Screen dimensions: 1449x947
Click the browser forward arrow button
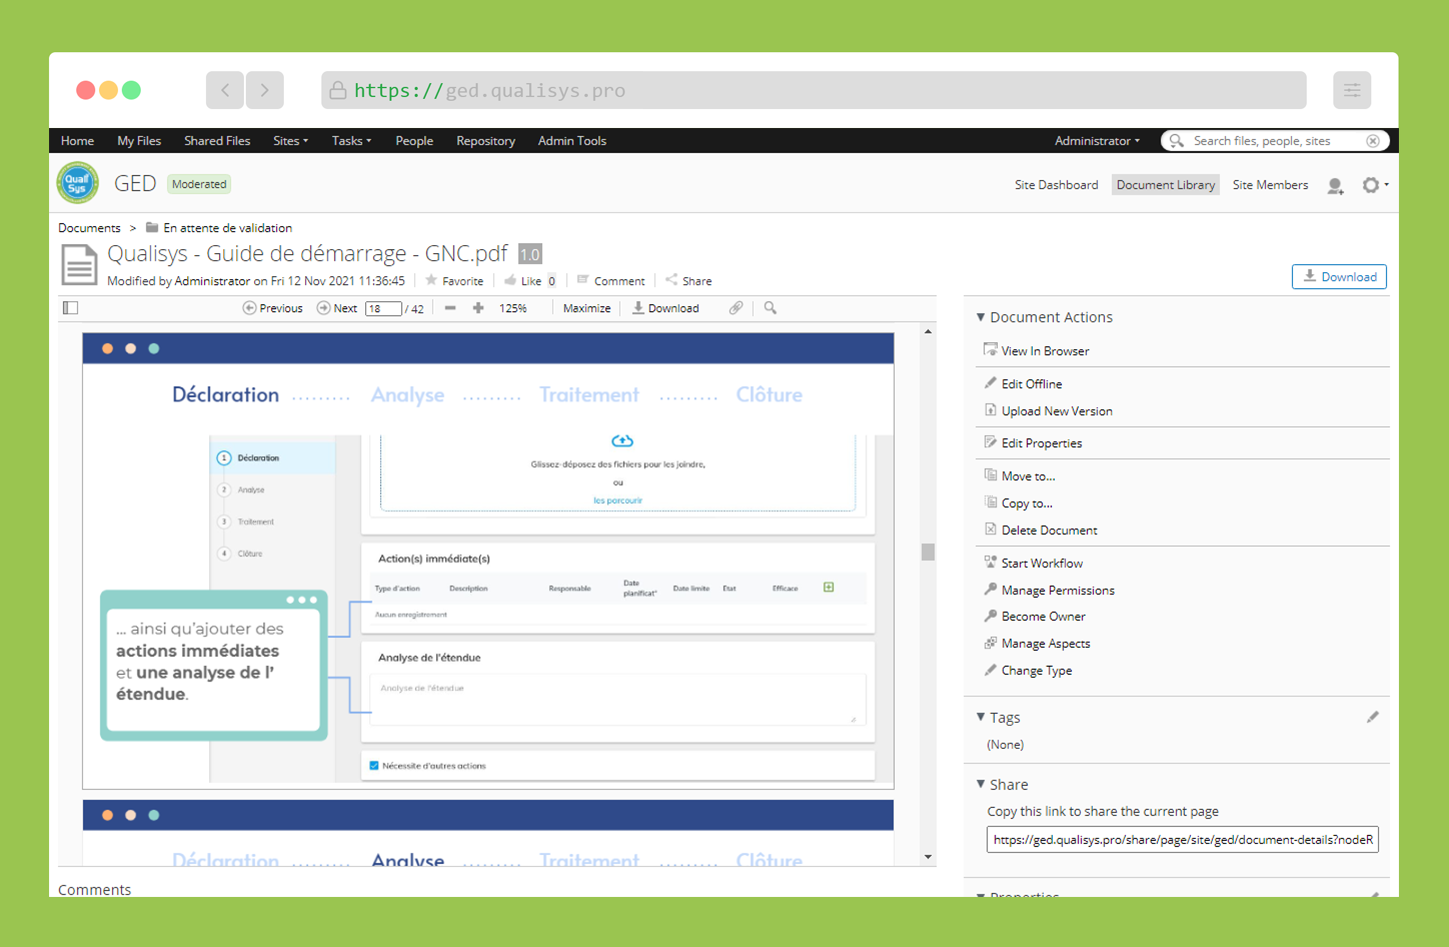pos(265,90)
